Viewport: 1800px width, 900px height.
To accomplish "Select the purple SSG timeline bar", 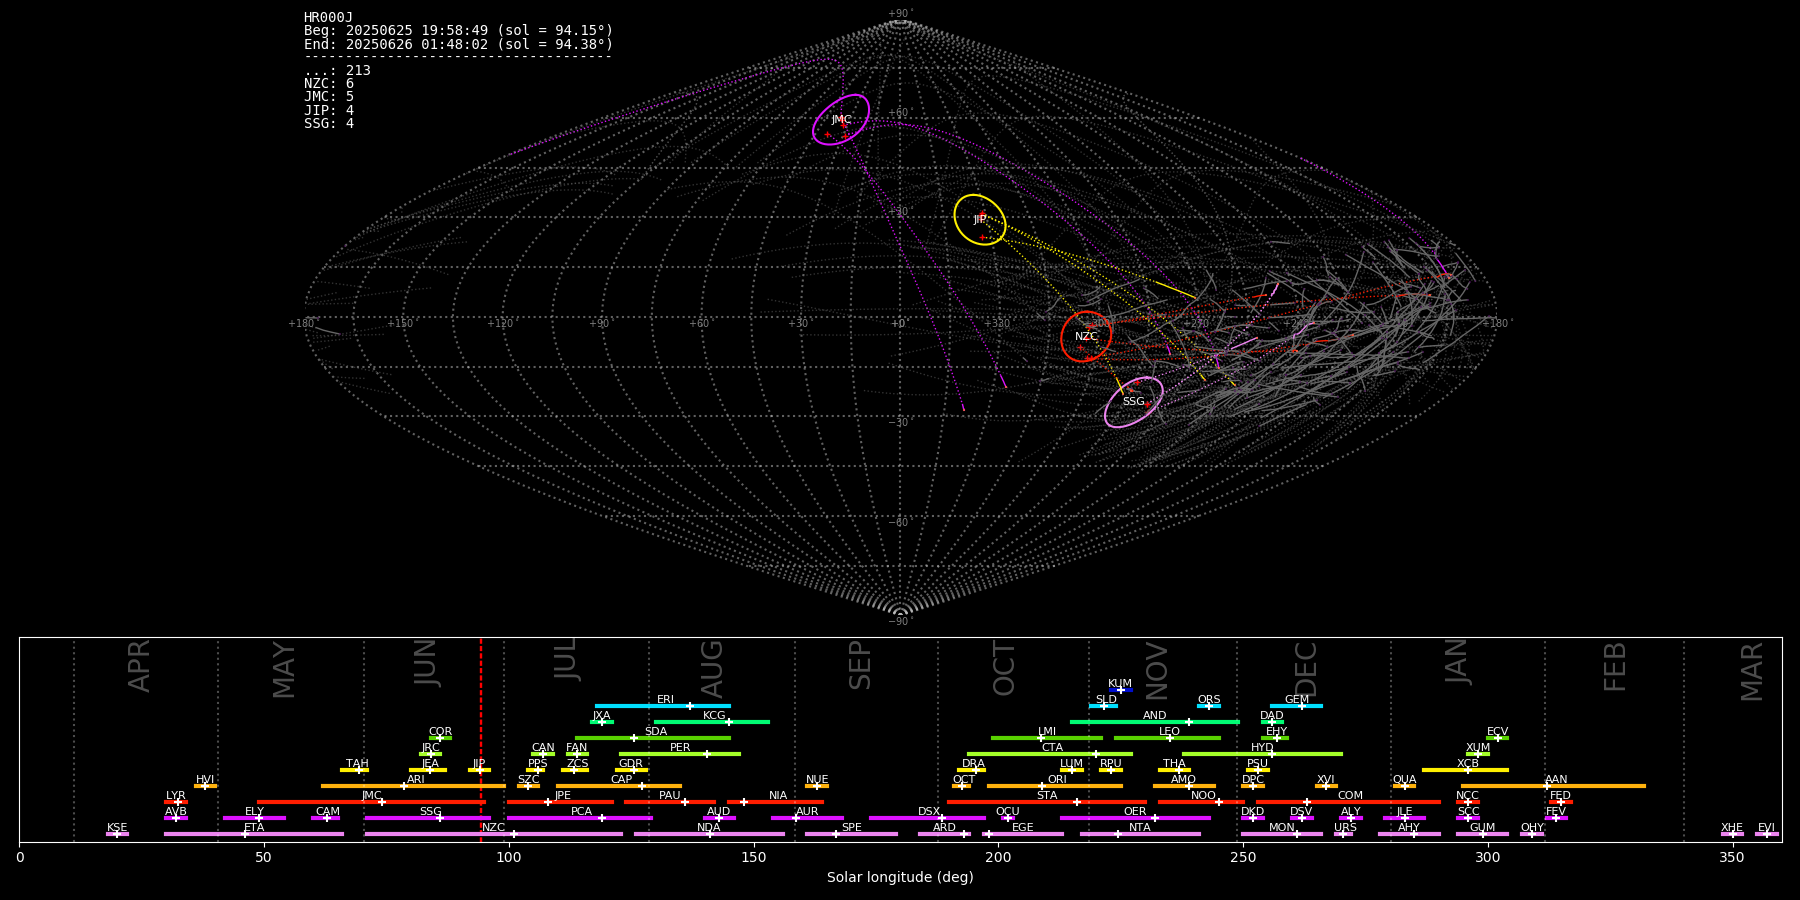I will coord(428,818).
